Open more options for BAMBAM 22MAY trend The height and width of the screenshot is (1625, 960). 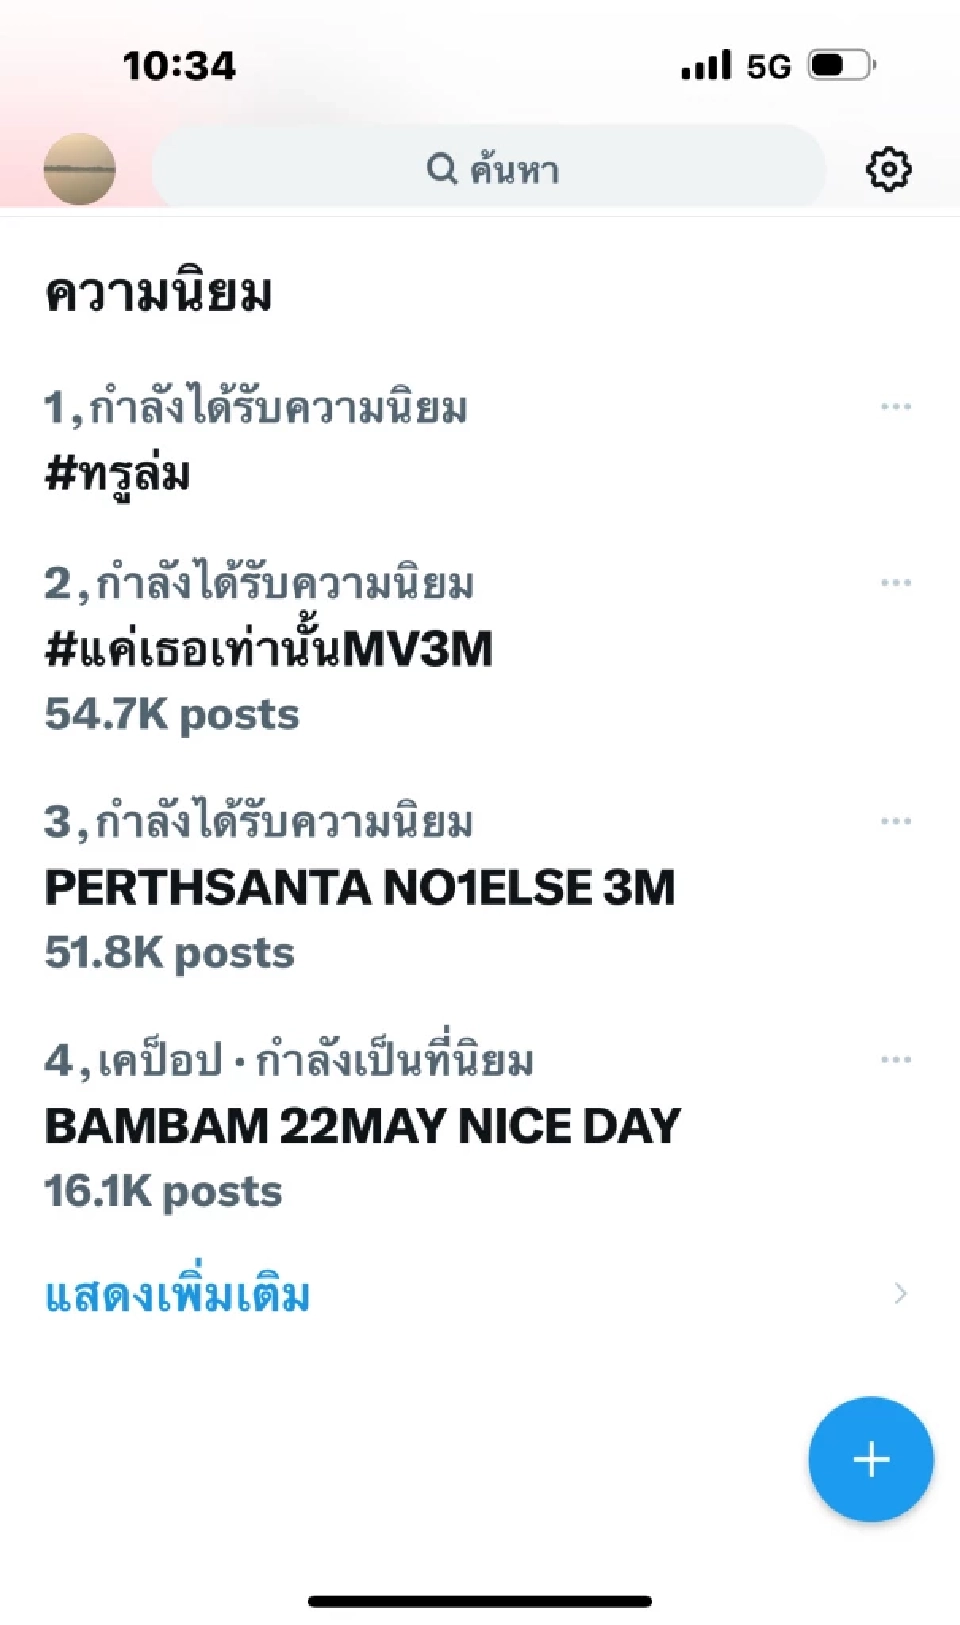tap(895, 1059)
